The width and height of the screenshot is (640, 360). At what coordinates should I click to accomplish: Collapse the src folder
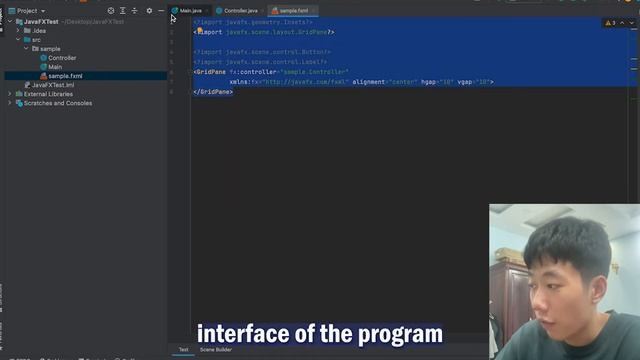click(18, 40)
